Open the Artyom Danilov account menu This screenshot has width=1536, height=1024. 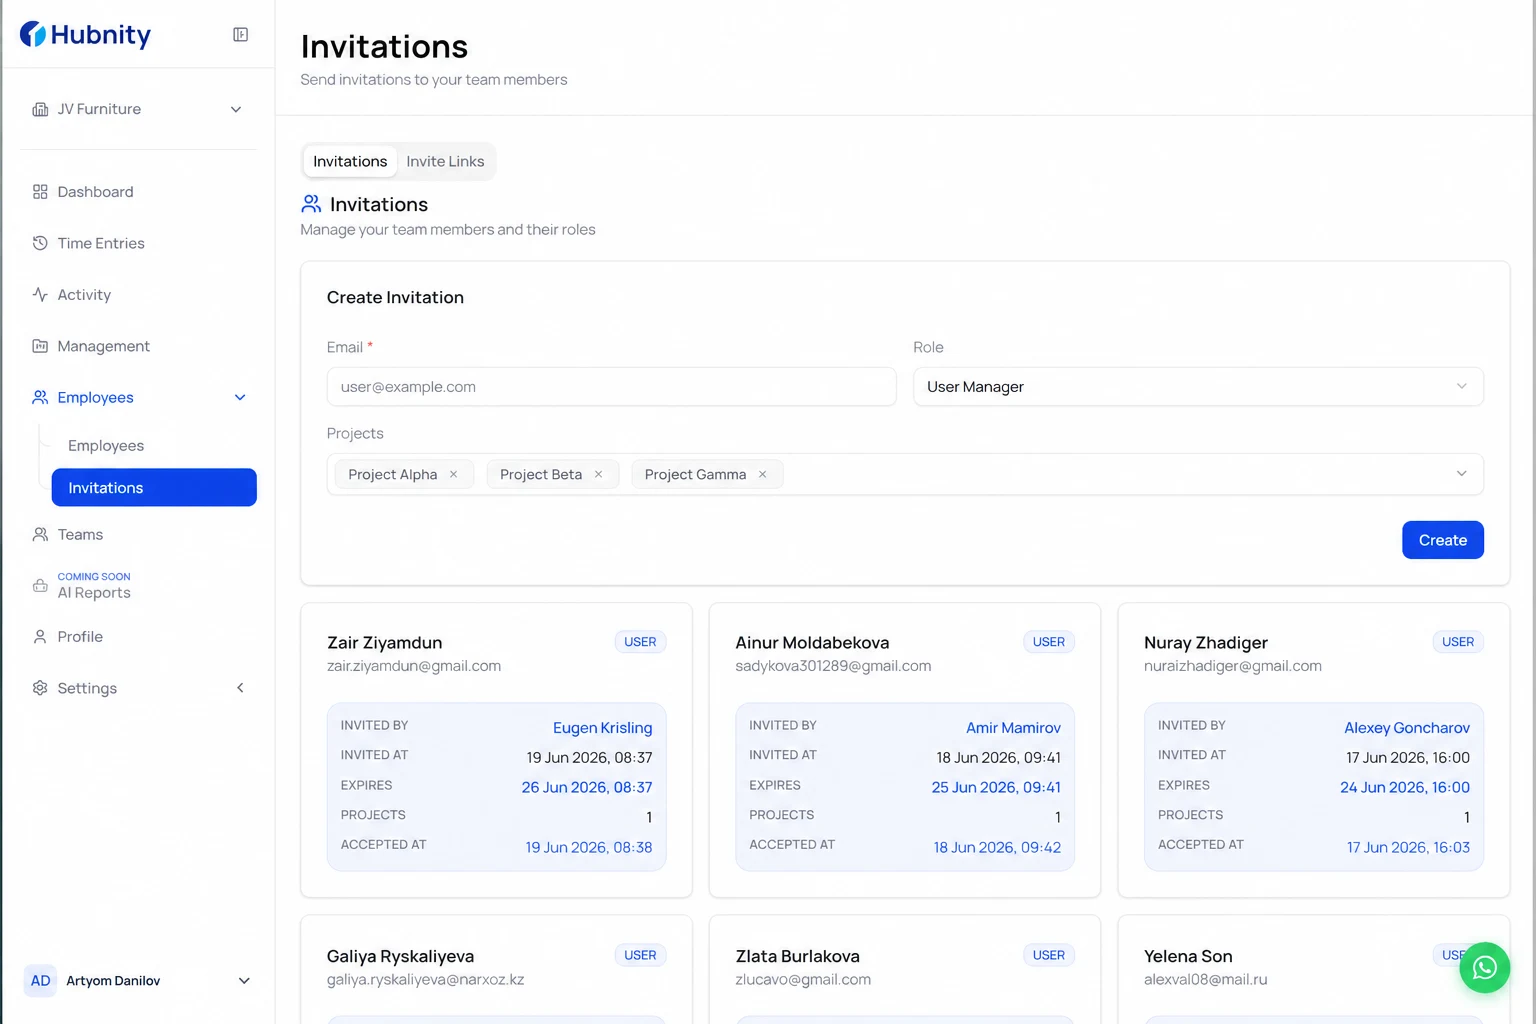point(138,981)
